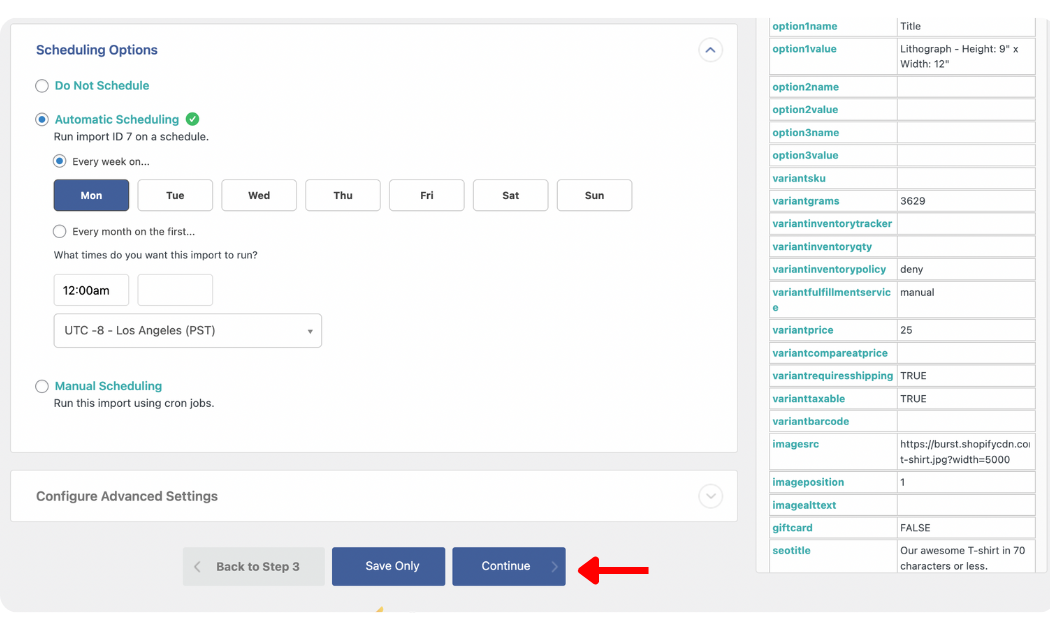Enable Manual Scheduling
The height and width of the screenshot is (630, 1050).
click(41, 386)
